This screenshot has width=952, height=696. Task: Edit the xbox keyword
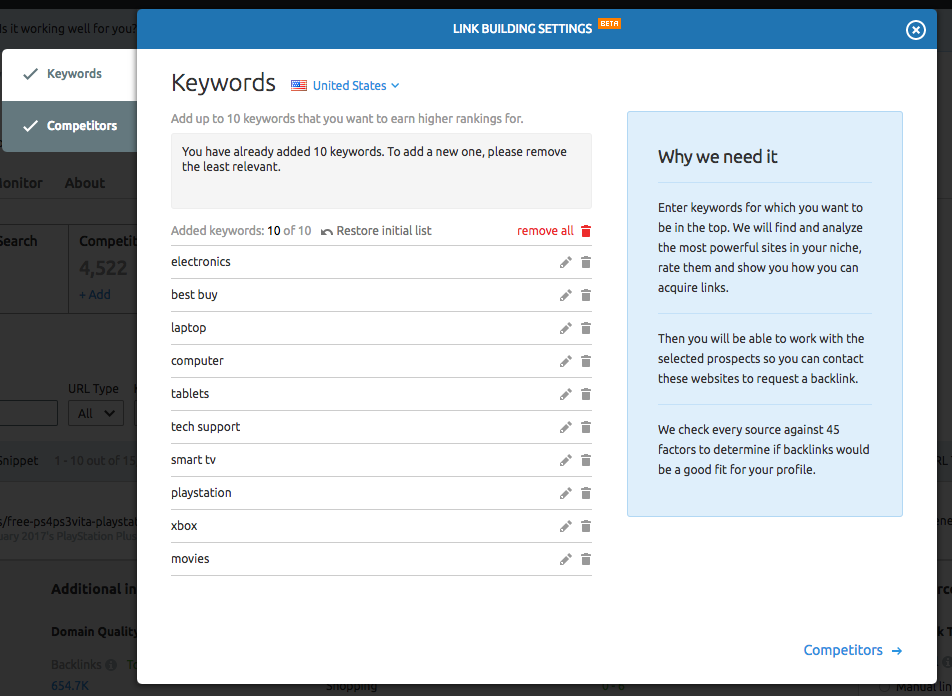pyautogui.click(x=565, y=527)
